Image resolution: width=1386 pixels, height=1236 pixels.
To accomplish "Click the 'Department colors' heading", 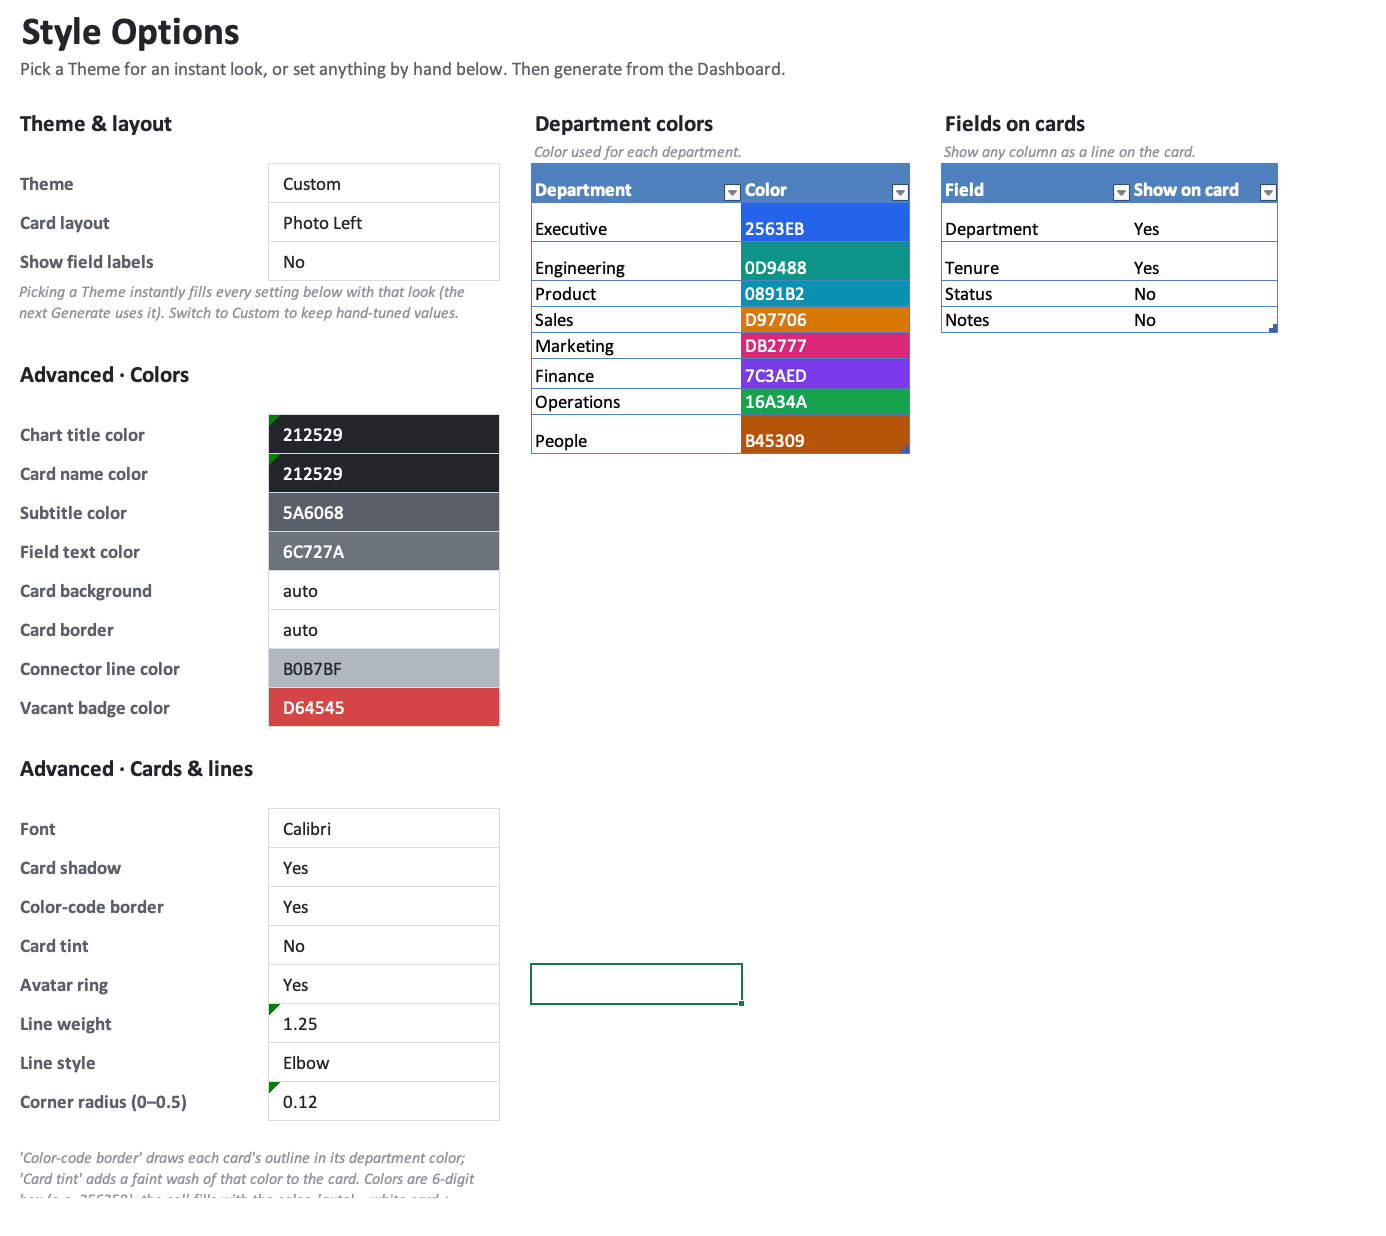I will point(624,124).
